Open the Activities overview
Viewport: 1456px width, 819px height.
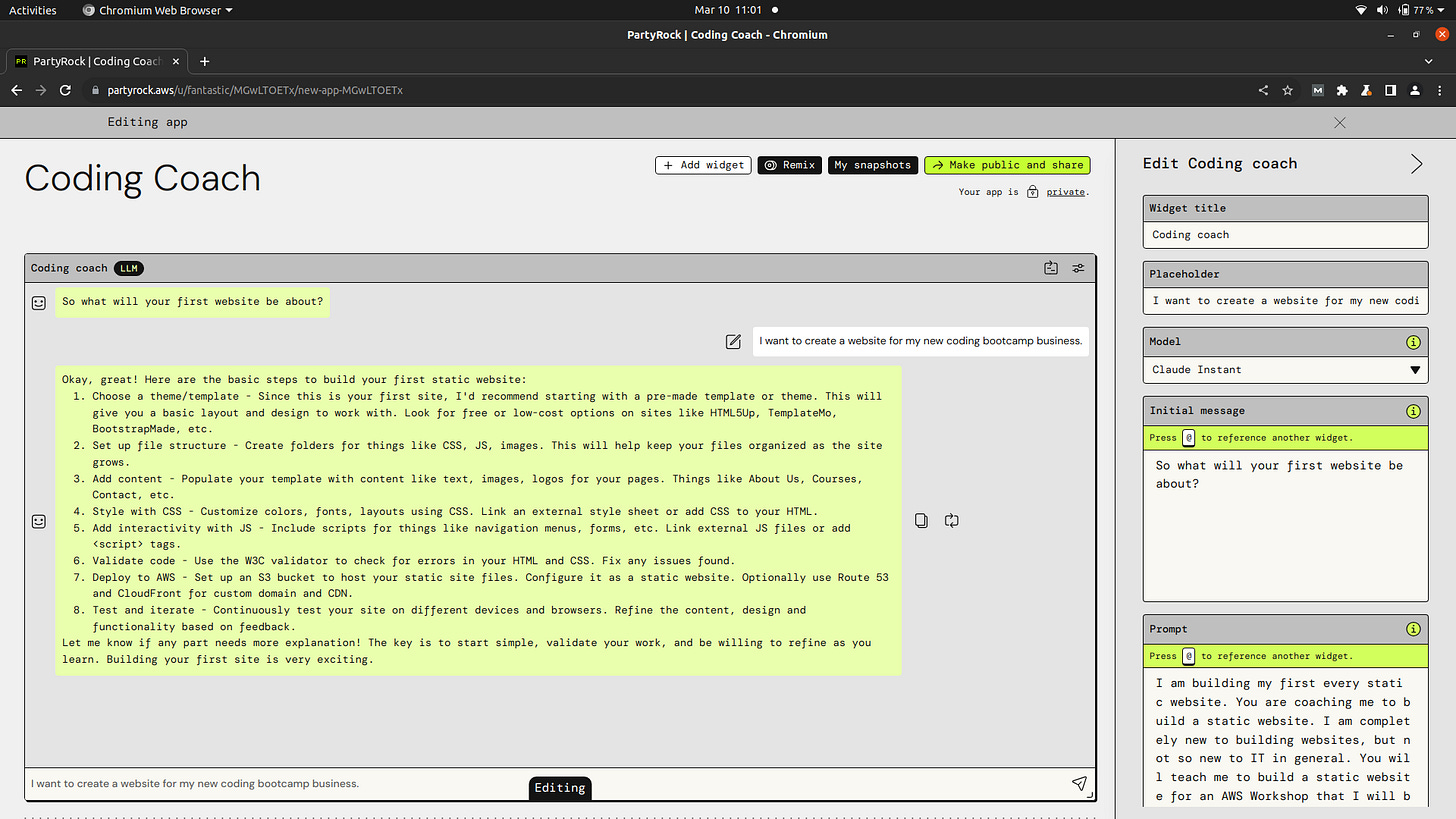click(33, 10)
